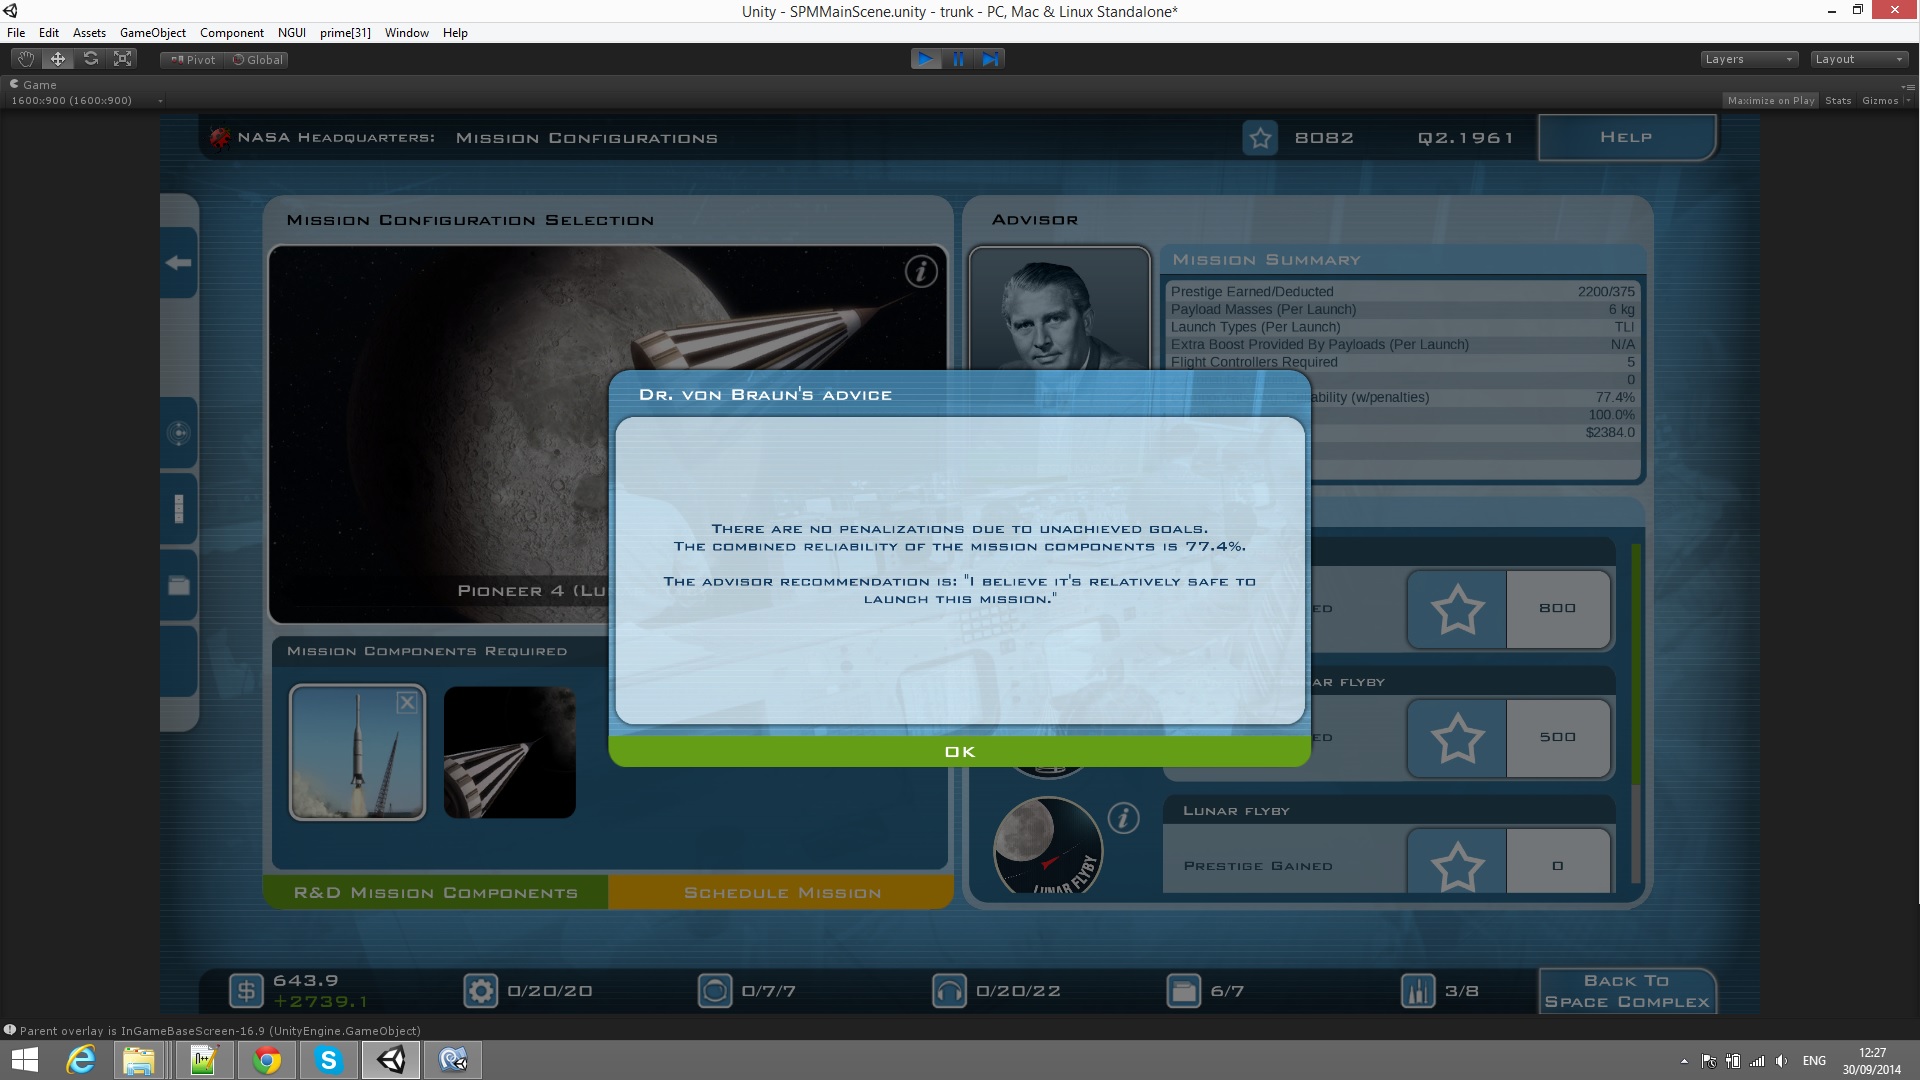Select the Rotate tool icon
1920x1080 pixels.
pos(91,59)
